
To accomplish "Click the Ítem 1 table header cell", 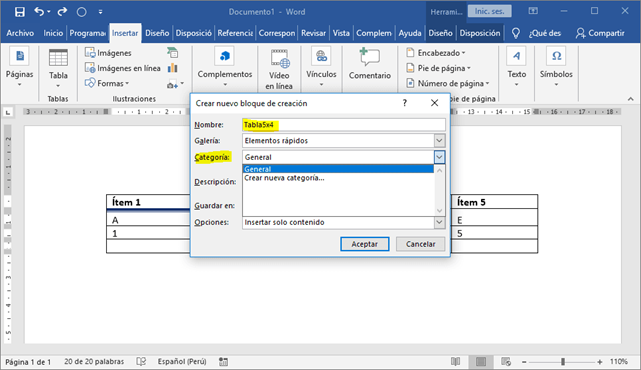I will coord(148,202).
